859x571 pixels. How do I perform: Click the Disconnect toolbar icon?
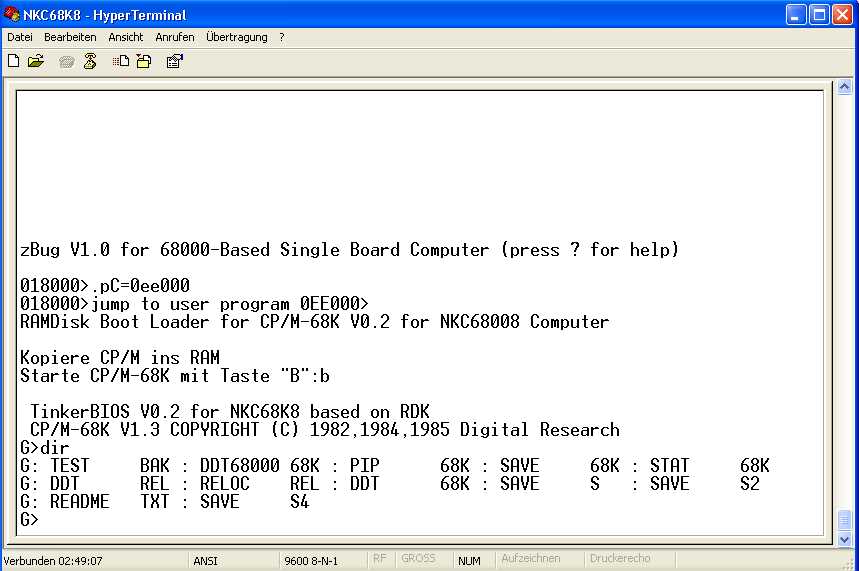coord(90,61)
